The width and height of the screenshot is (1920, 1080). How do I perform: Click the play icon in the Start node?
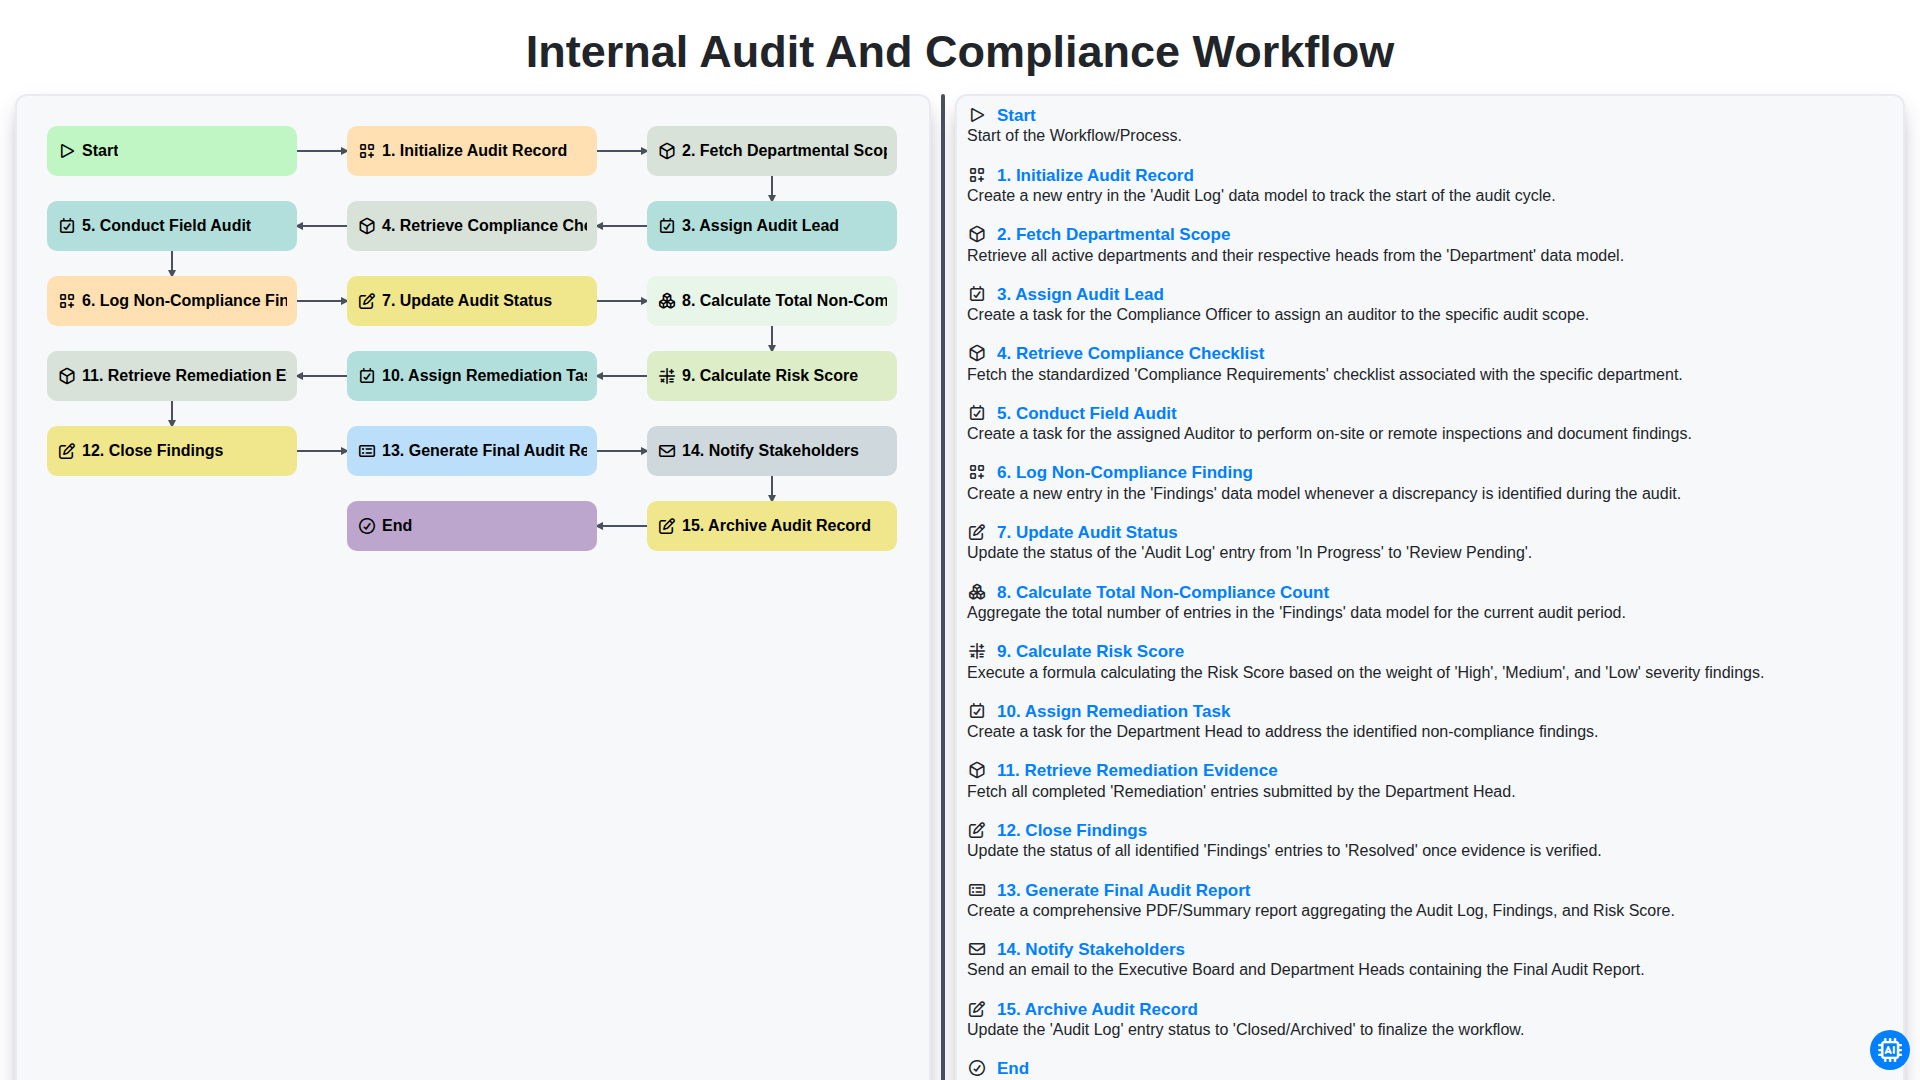point(67,151)
